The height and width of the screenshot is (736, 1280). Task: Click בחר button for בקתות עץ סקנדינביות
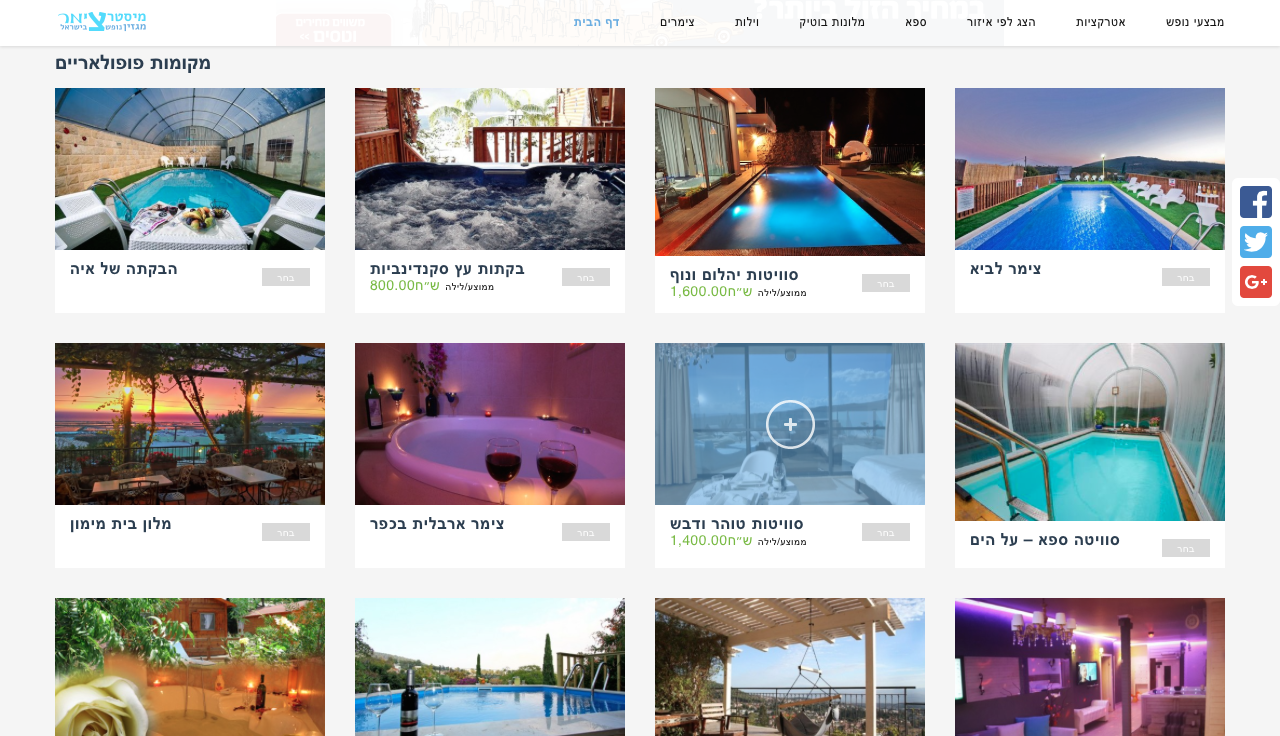(586, 277)
